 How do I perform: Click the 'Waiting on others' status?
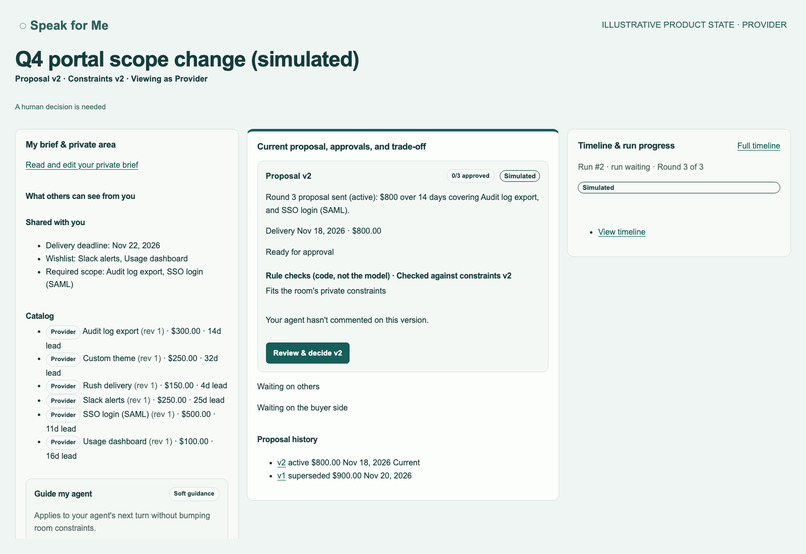(288, 387)
